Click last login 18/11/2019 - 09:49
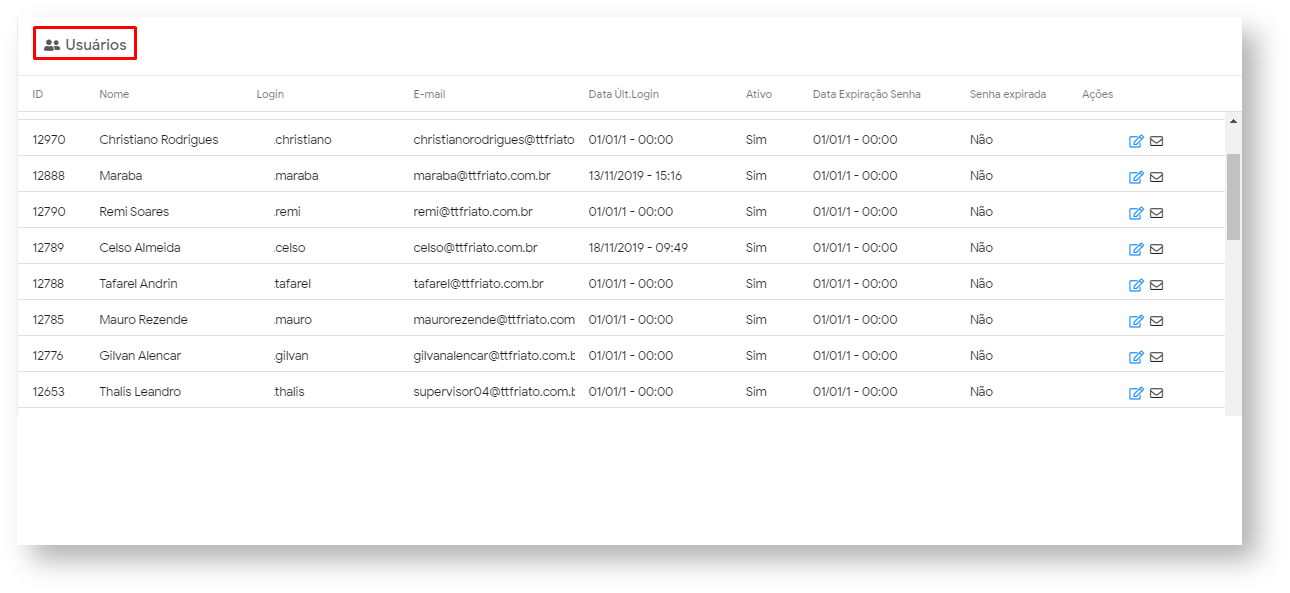This screenshot has height=593, width=1290. [x=638, y=248]
